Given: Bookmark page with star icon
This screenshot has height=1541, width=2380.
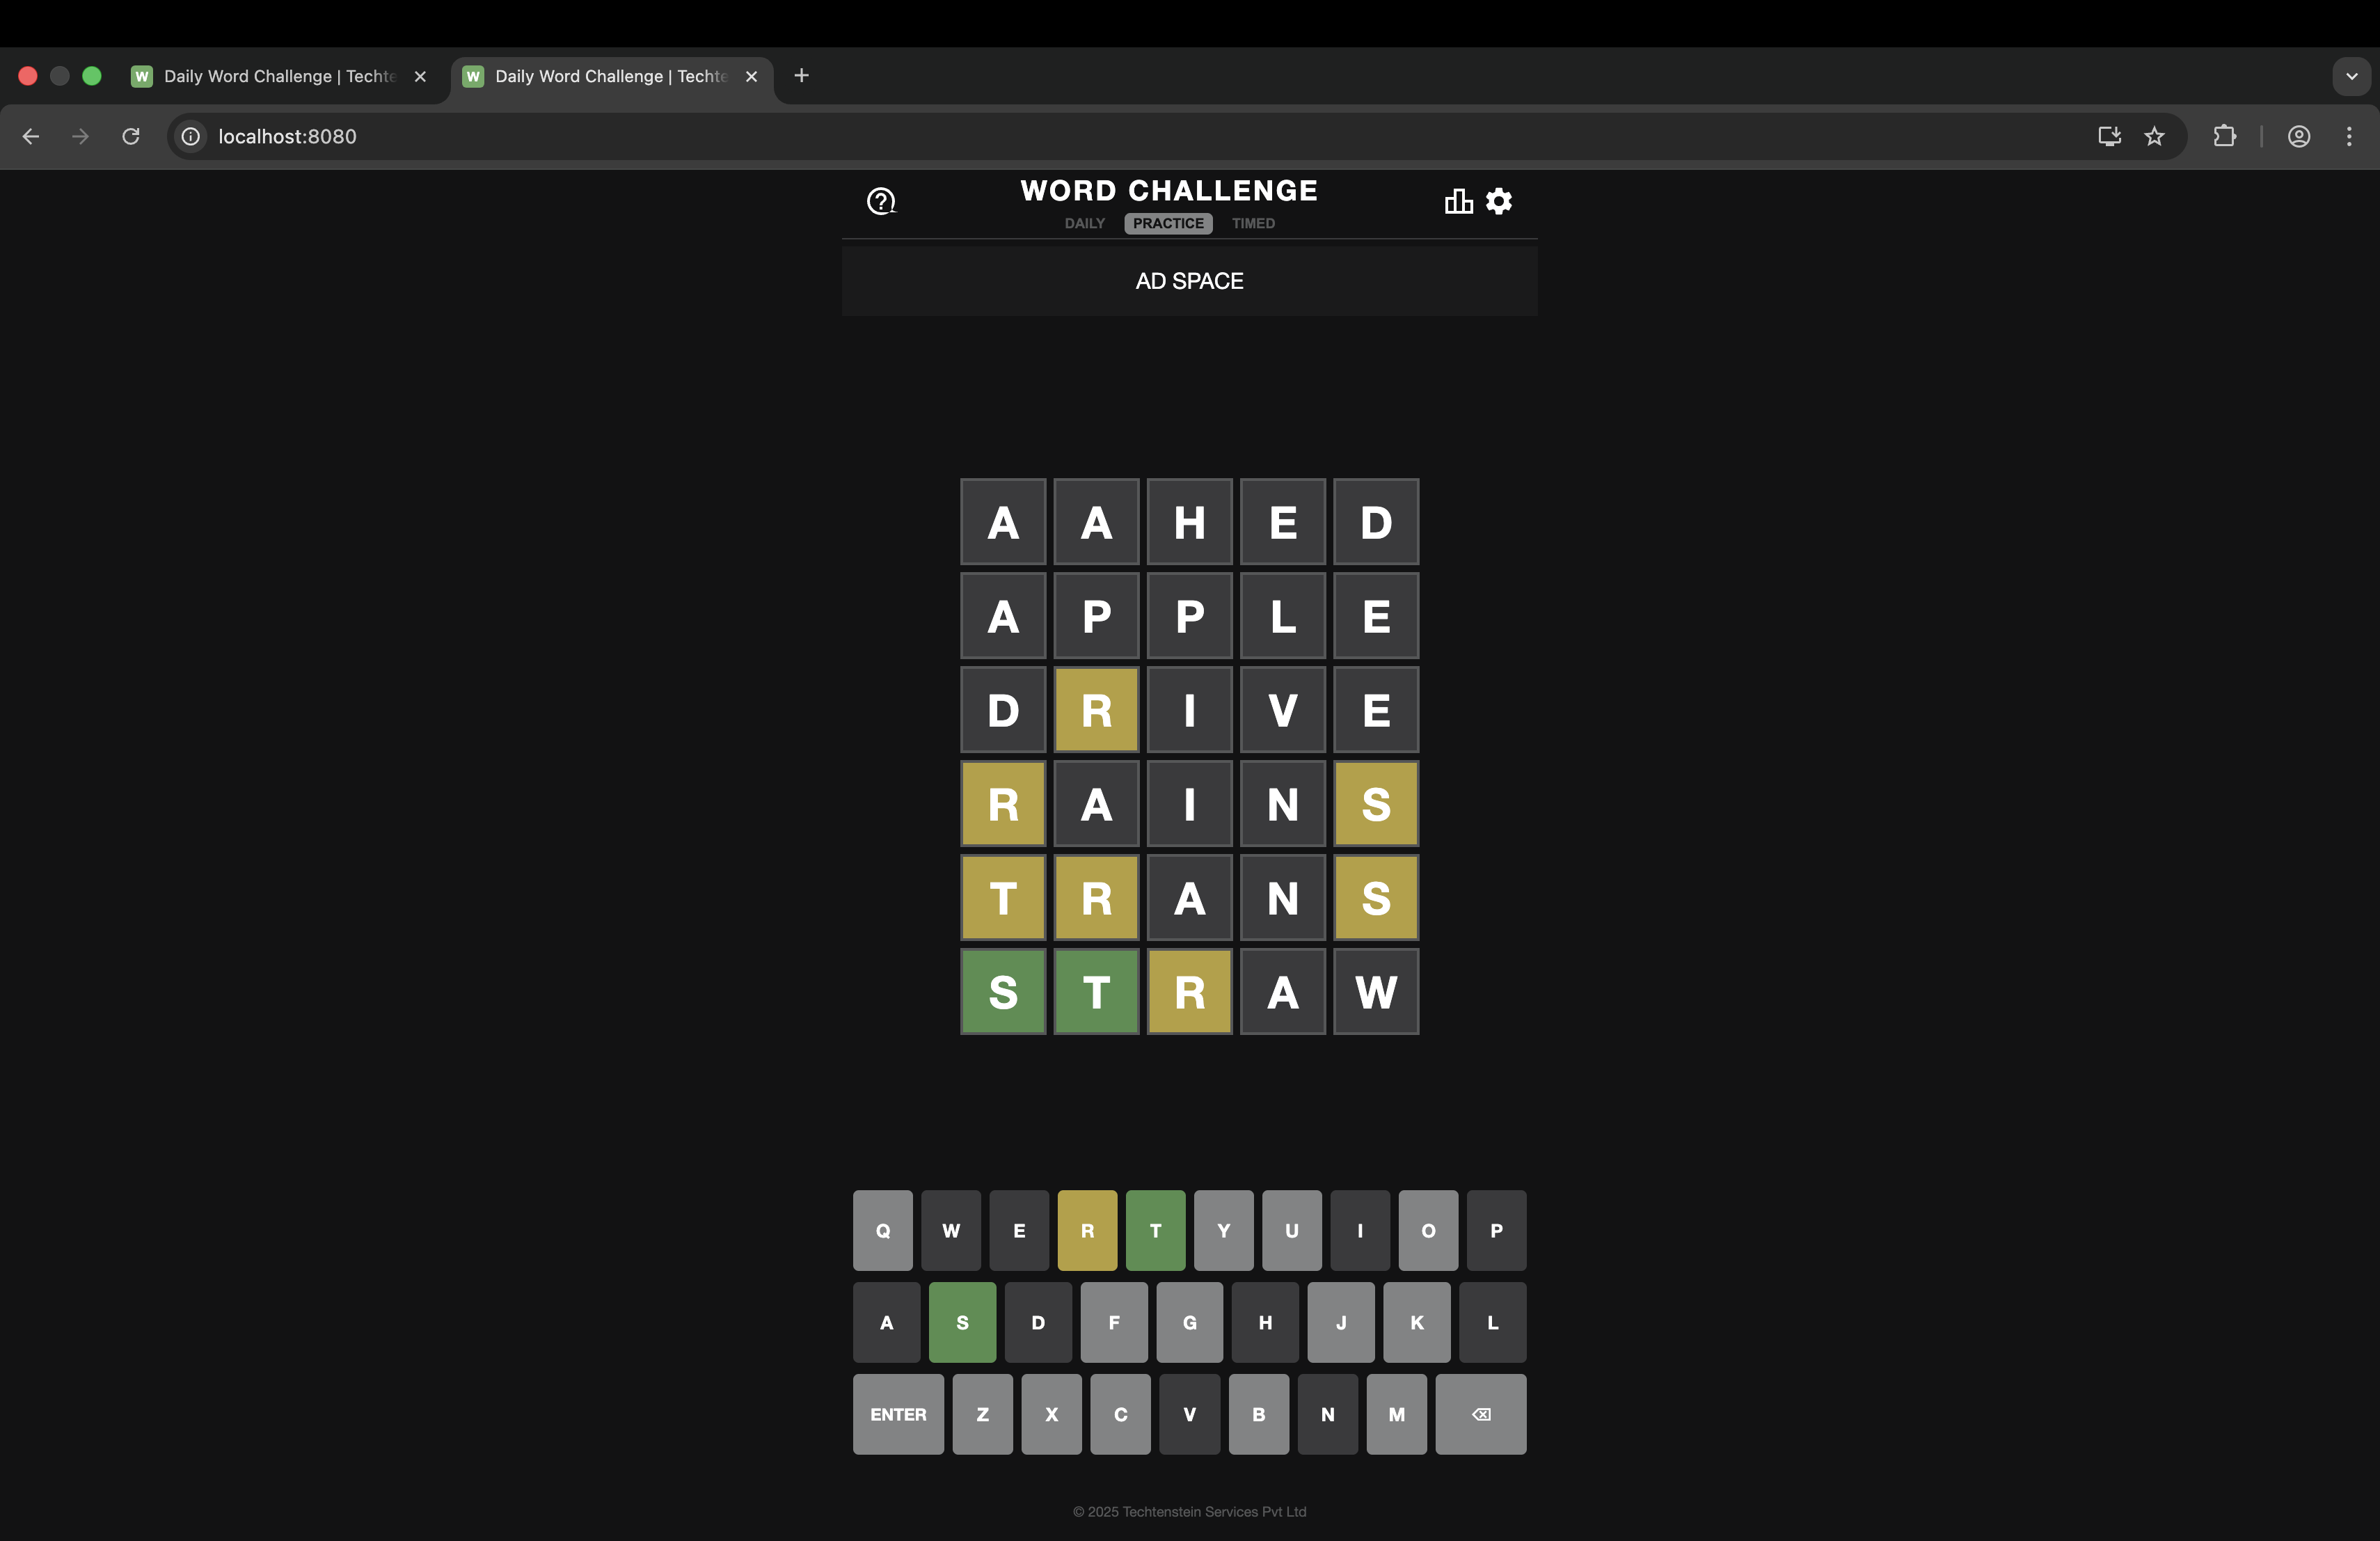Looking at the screenshot, I should click(2154, 136).
